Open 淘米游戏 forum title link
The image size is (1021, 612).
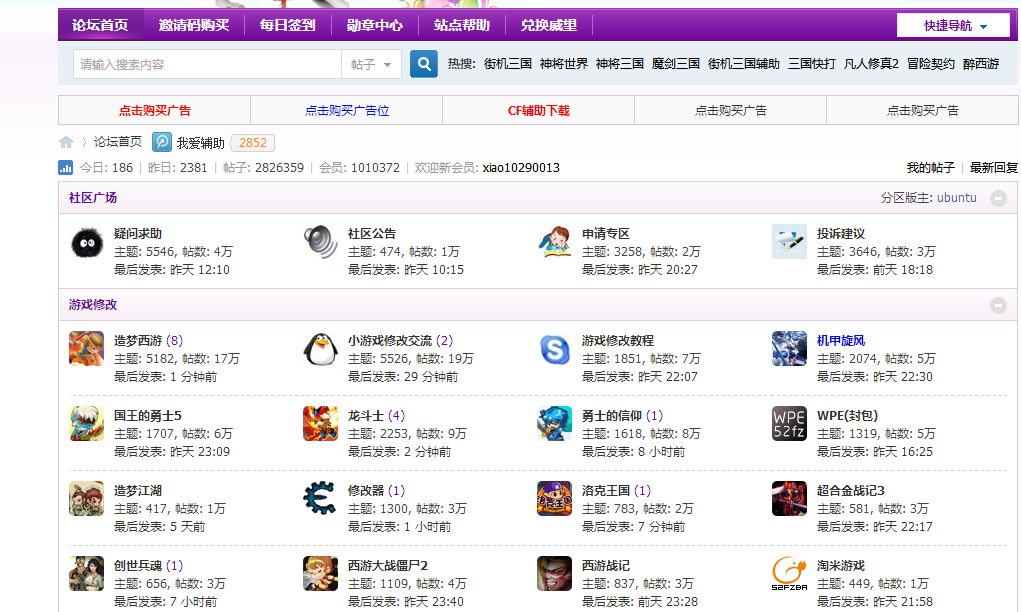click(x=841, y=565)
